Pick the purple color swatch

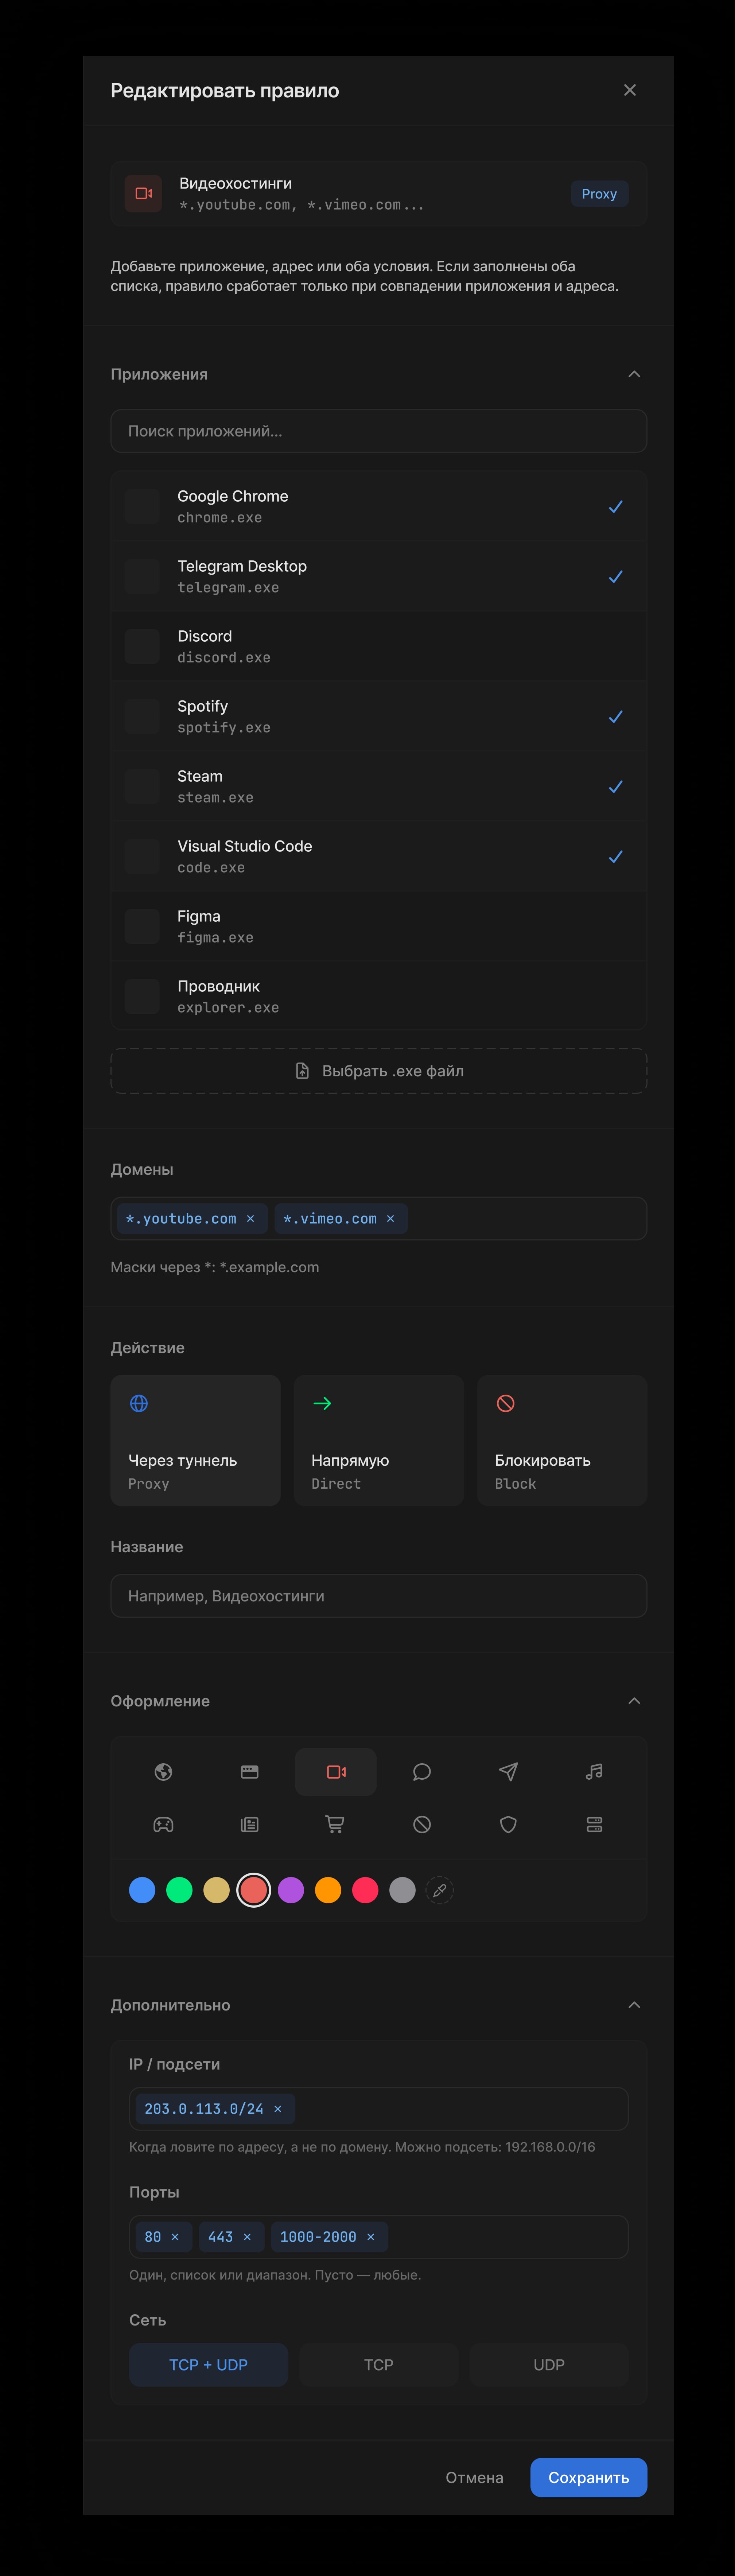click(x=291, y=1890)
